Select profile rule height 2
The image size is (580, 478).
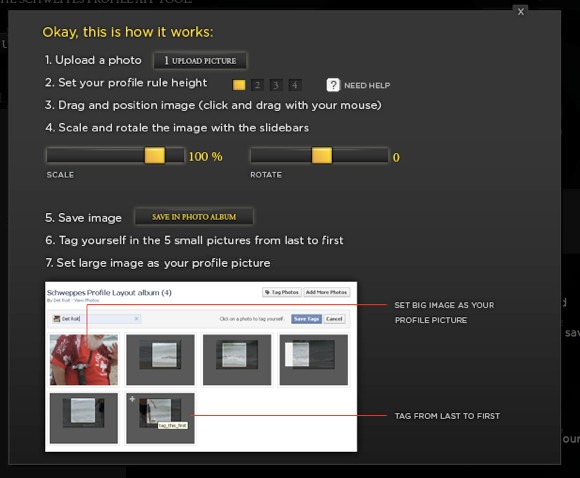[257, 85]
